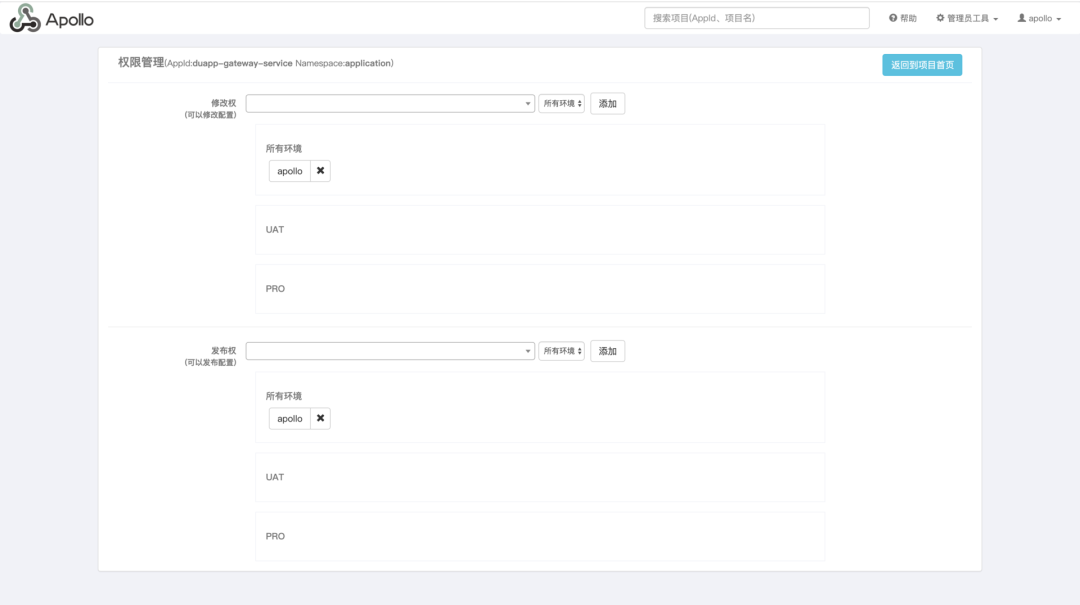1080x605 pixels.
Task: Open the apollo user account menu
Action: 1039,18
